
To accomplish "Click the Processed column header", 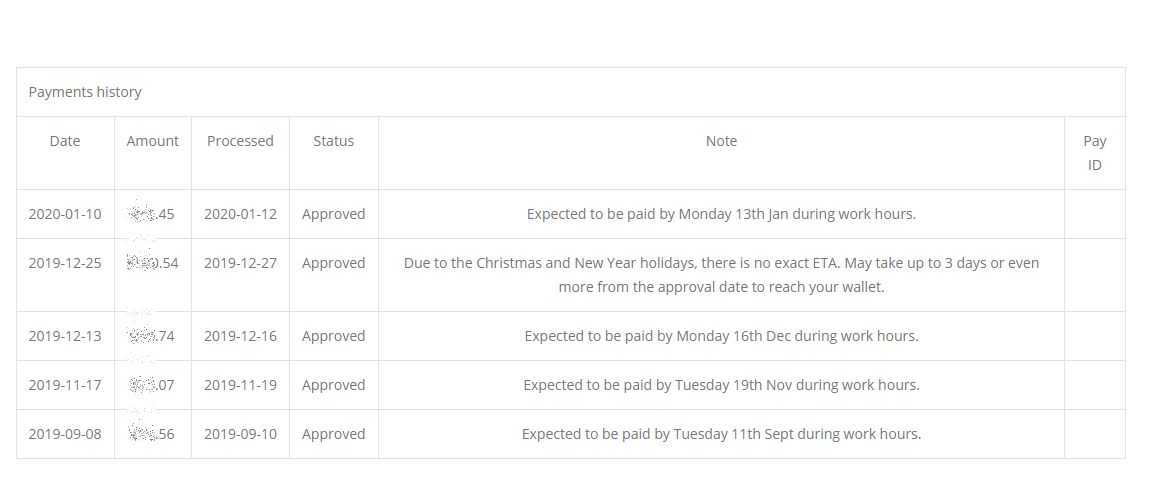I will 240,141.
